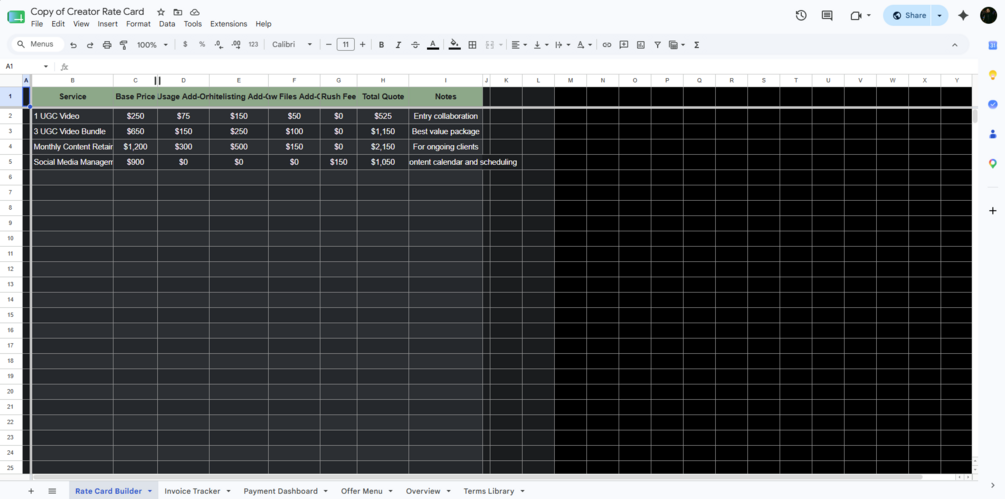Add a comment using the toolbar comment icon

click(624, 45)
